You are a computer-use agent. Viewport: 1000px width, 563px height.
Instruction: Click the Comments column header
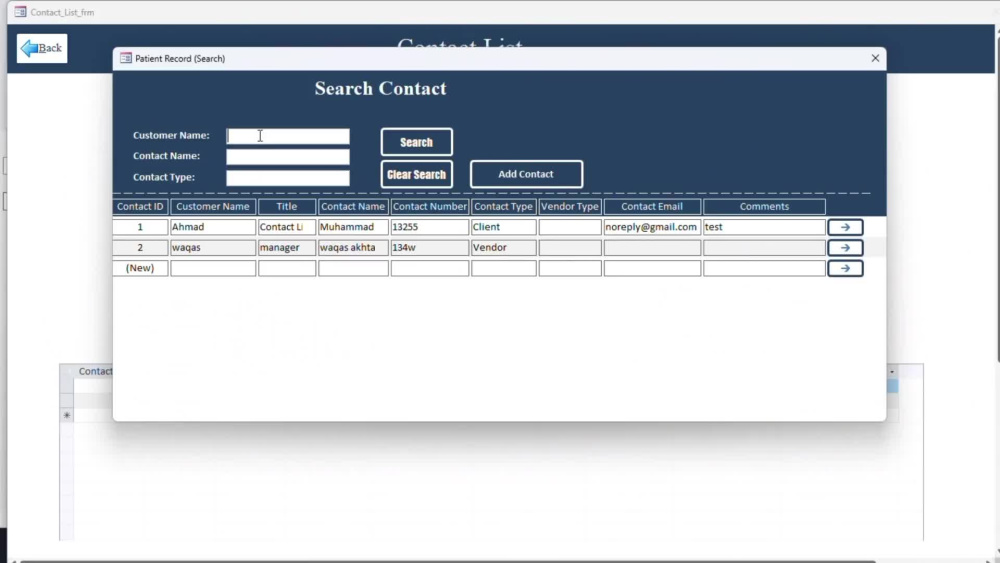765,207
